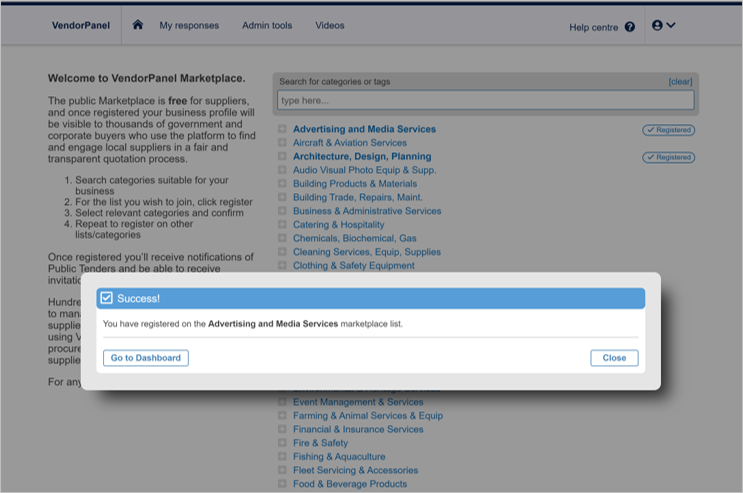Open Building Products & Materials link

[355, 183]
